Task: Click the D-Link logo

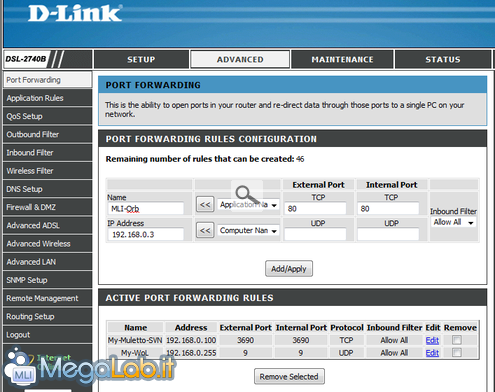Action: (75, 14)
